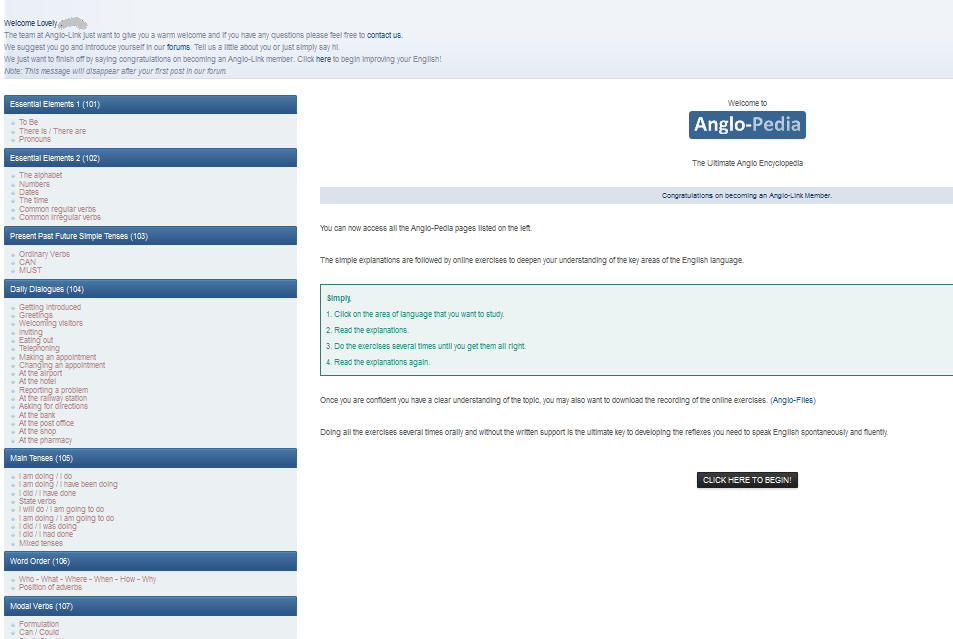The width and height of the screenshot is (953, 639).
Task: Open 'The alphabet' lesson
Action: pos(40,175)
